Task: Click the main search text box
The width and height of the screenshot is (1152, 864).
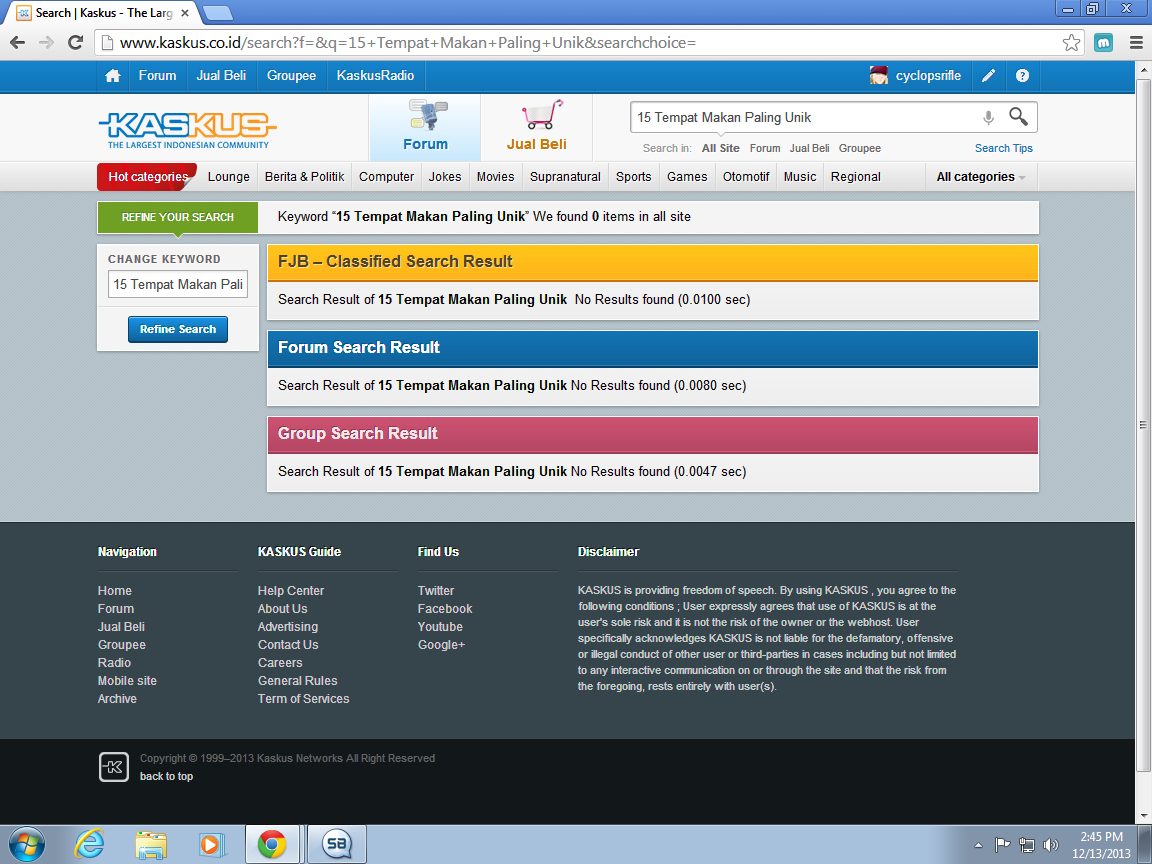Action: [x=804, y=118]
